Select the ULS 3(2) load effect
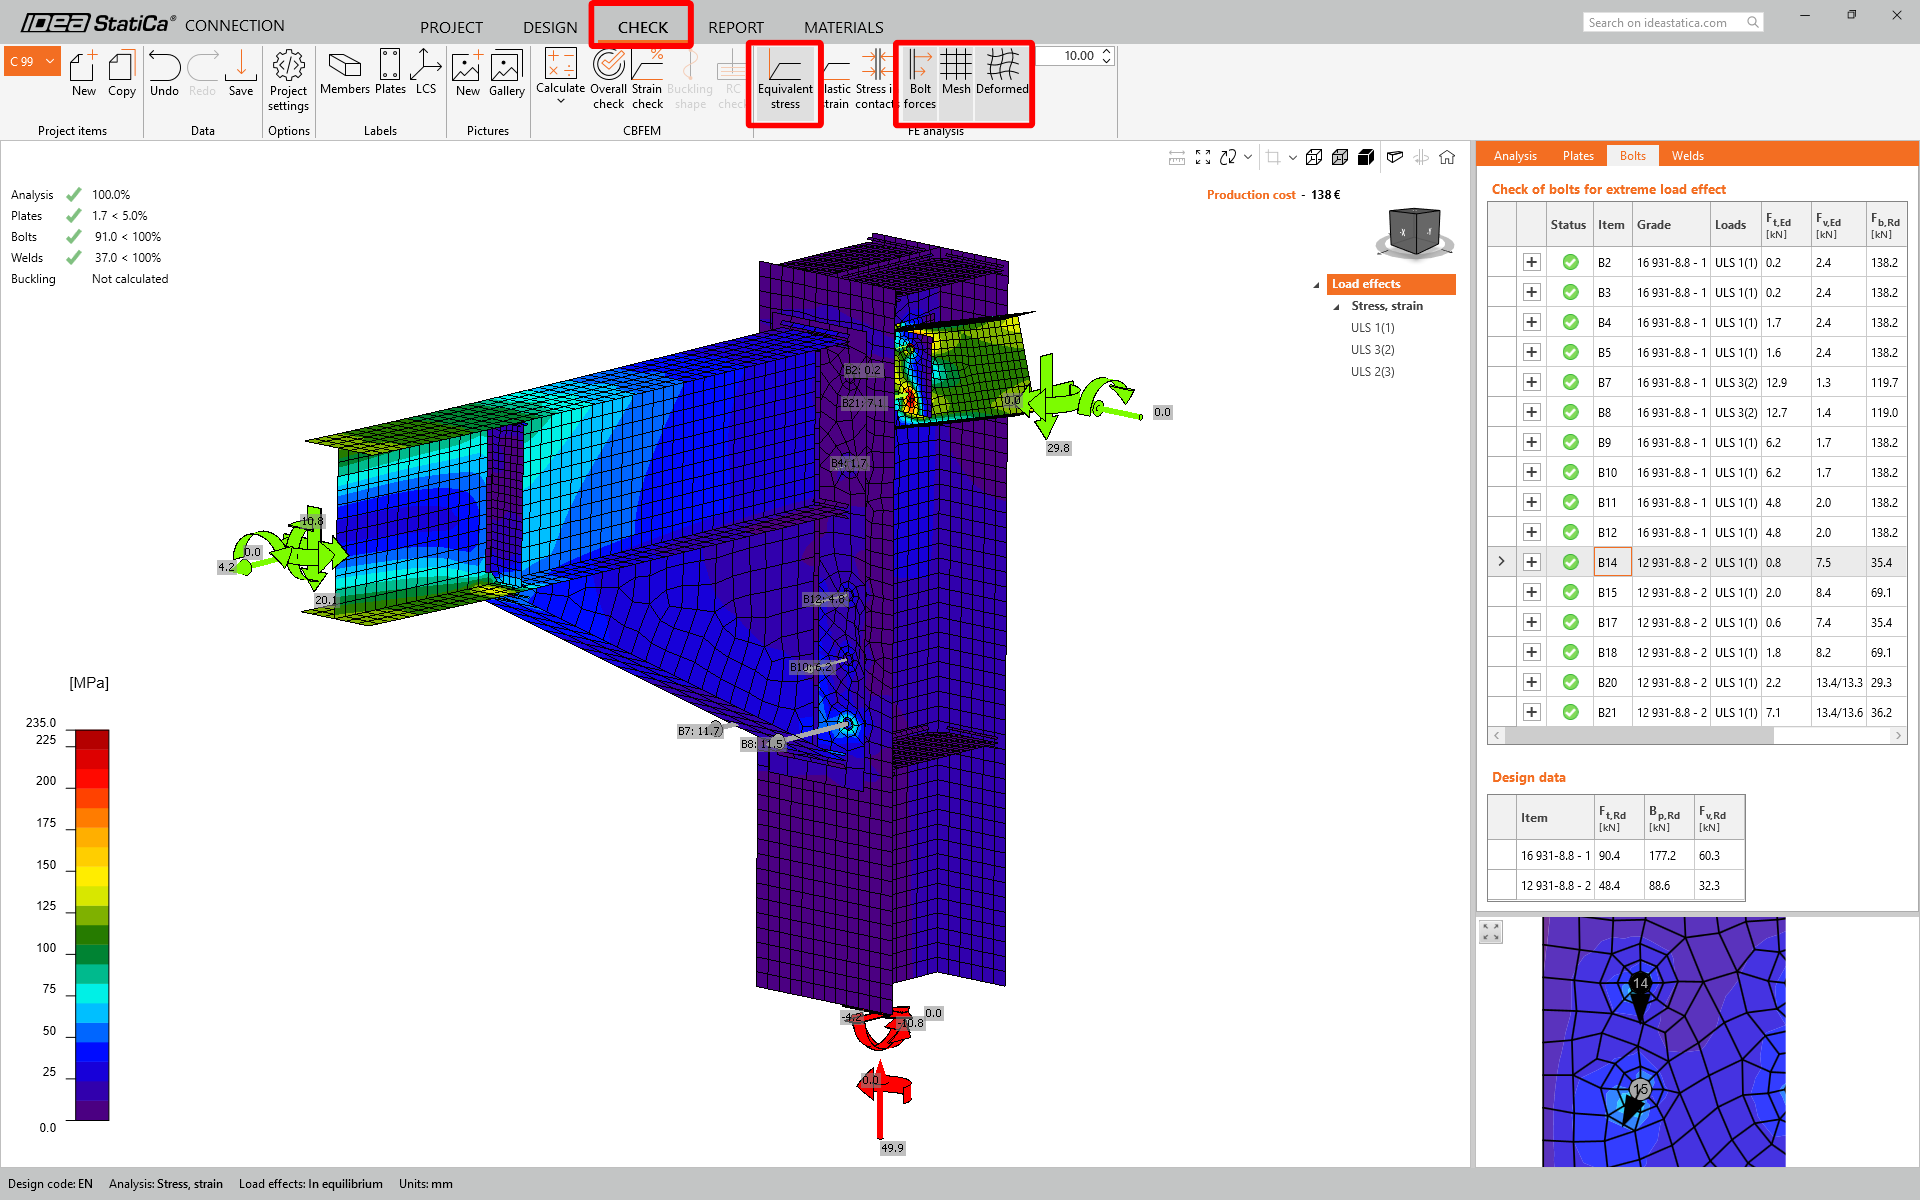 point(1372,350)
